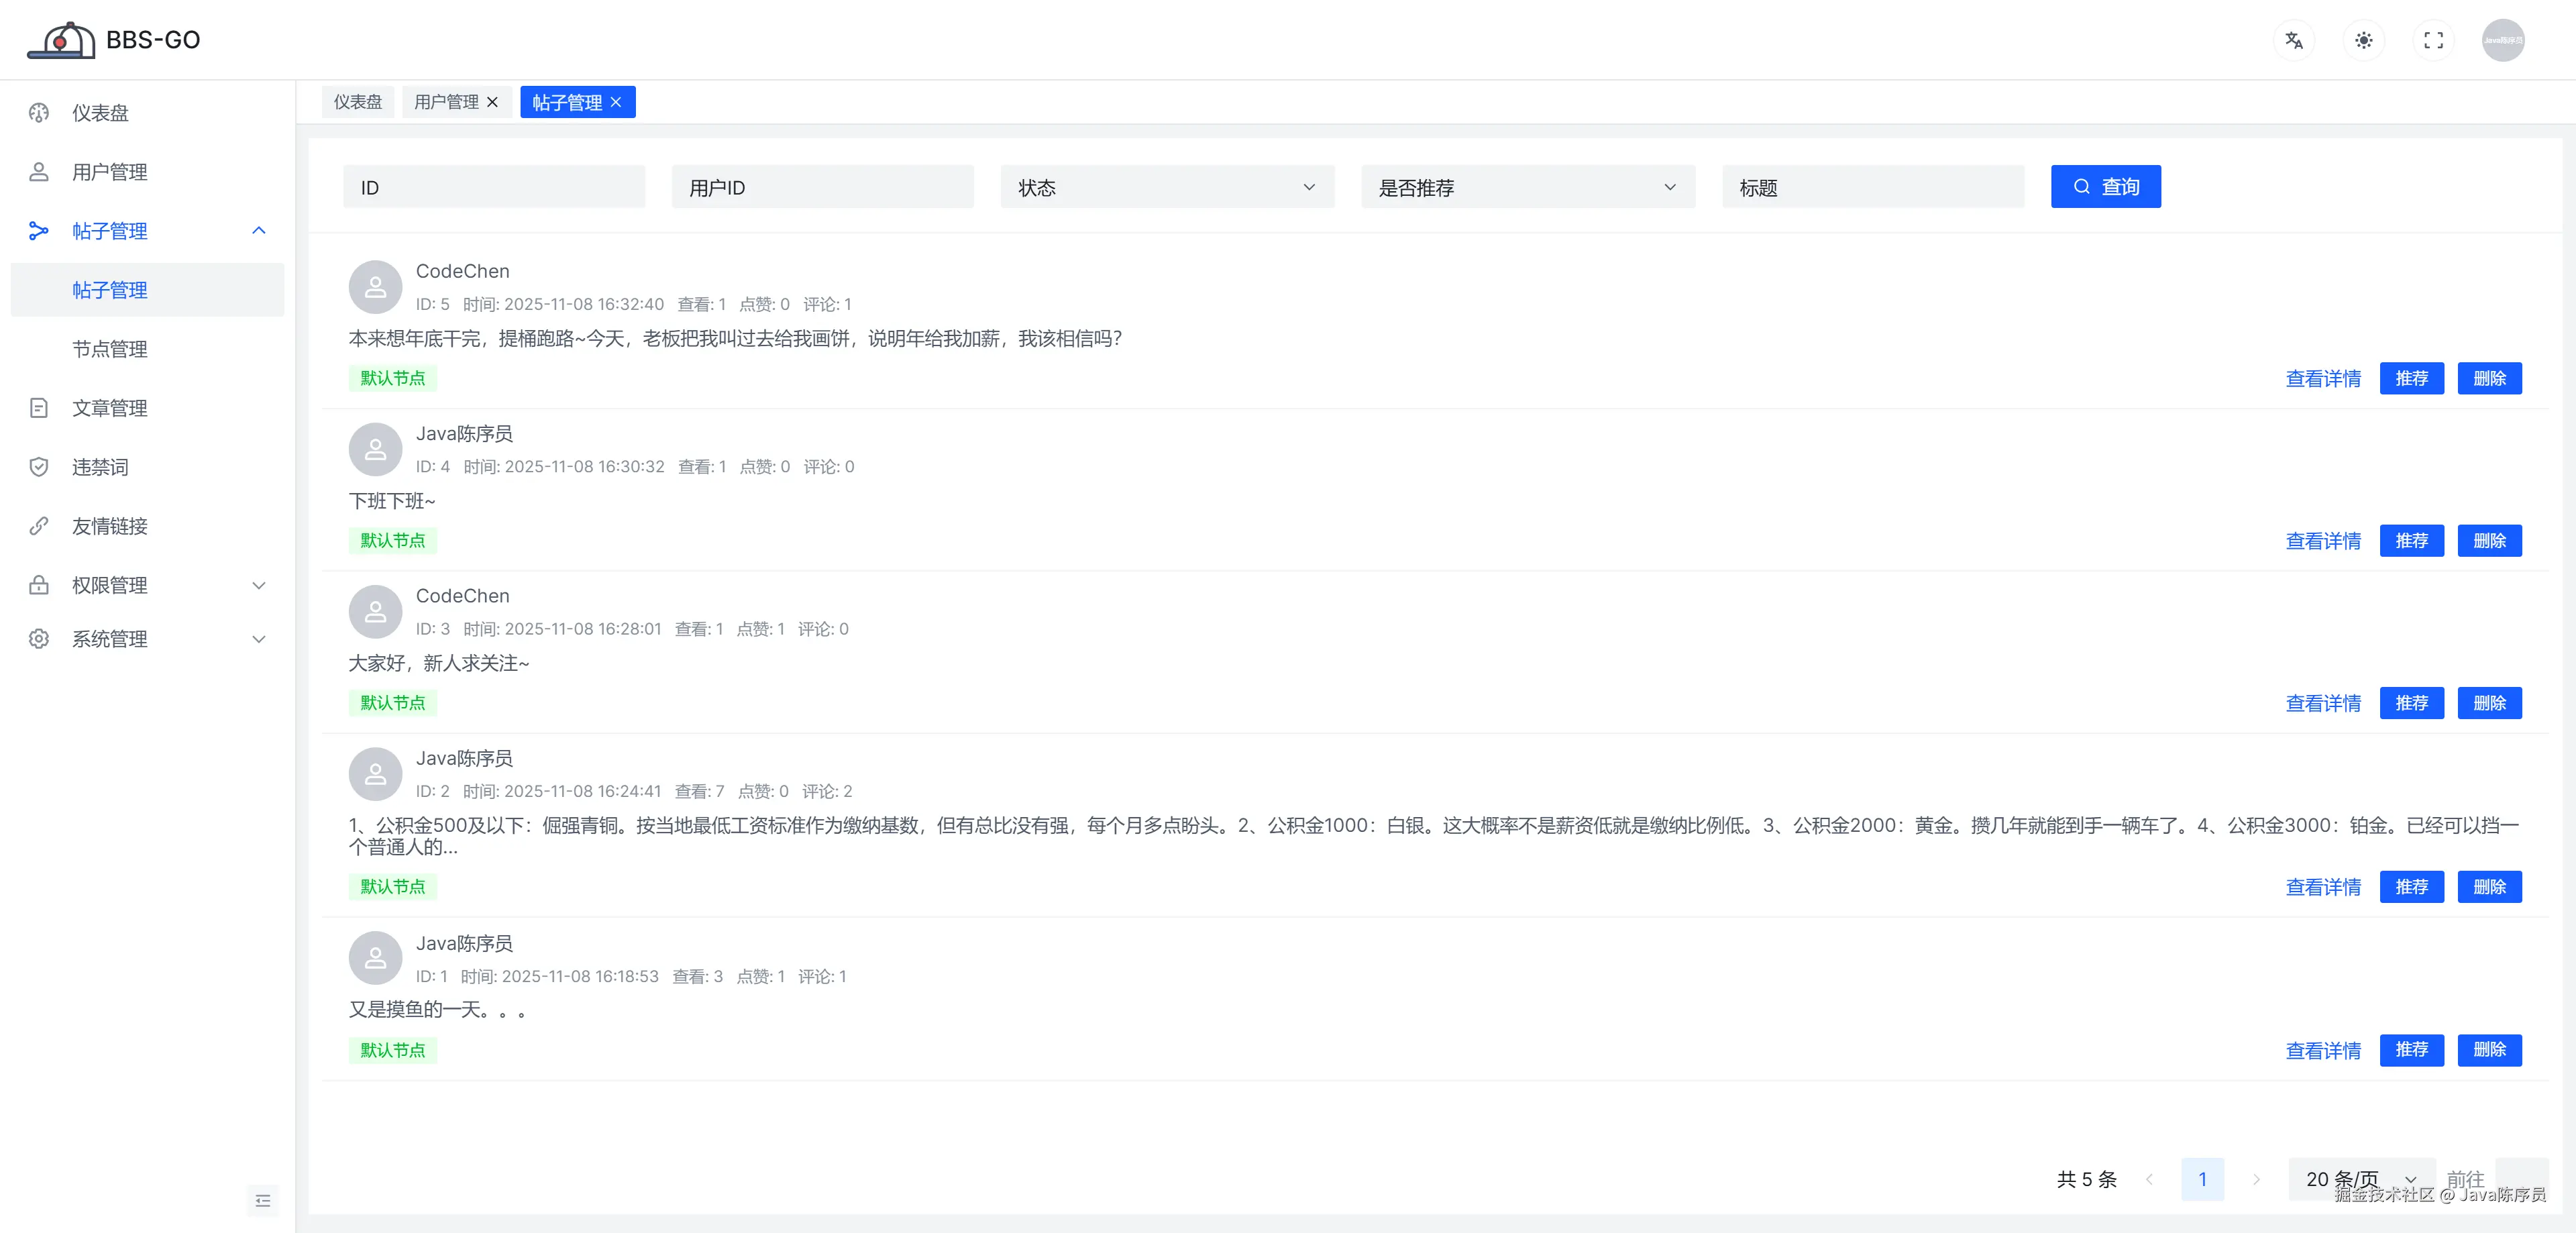The width and height of the screenshot is (2576, 1233).
Task: Click the language translation icon
Action: point(2293,41)
